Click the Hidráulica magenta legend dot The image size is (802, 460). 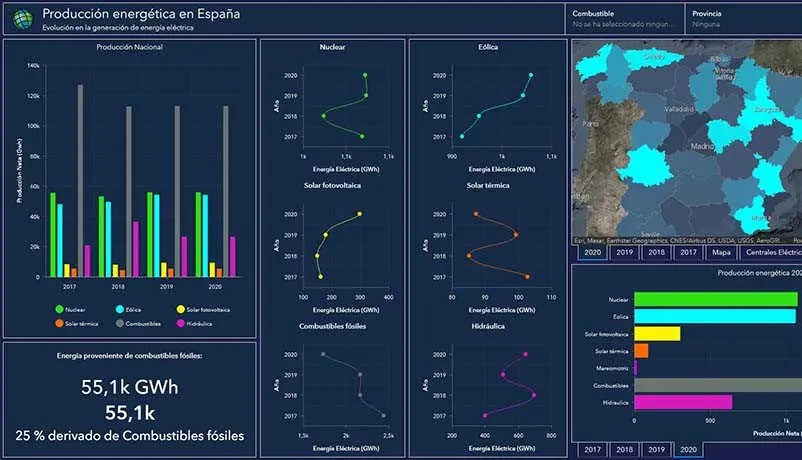[x=180, y=324]
